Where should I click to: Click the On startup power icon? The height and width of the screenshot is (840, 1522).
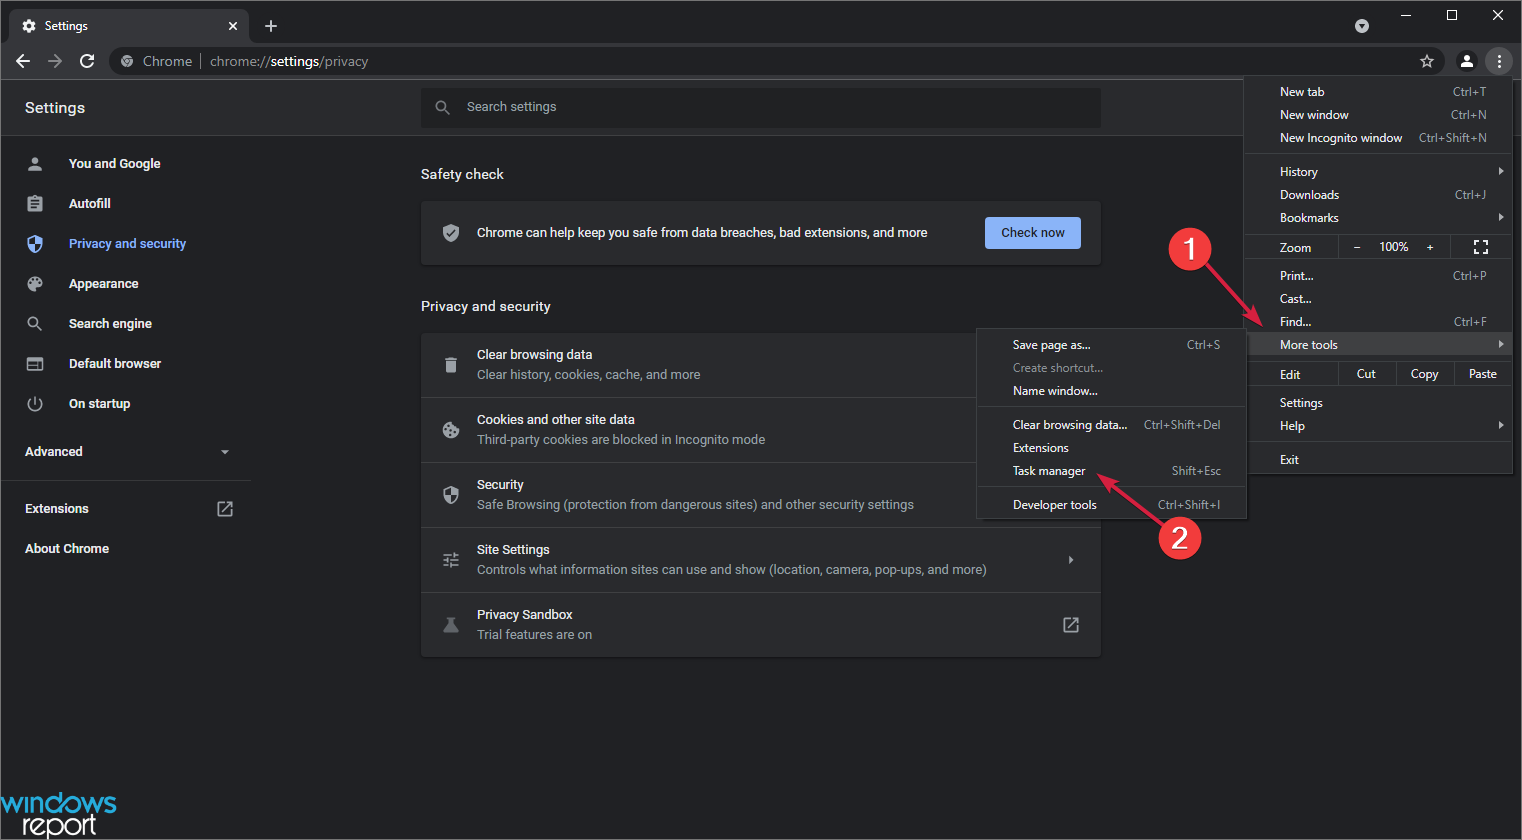pos(35,403)
